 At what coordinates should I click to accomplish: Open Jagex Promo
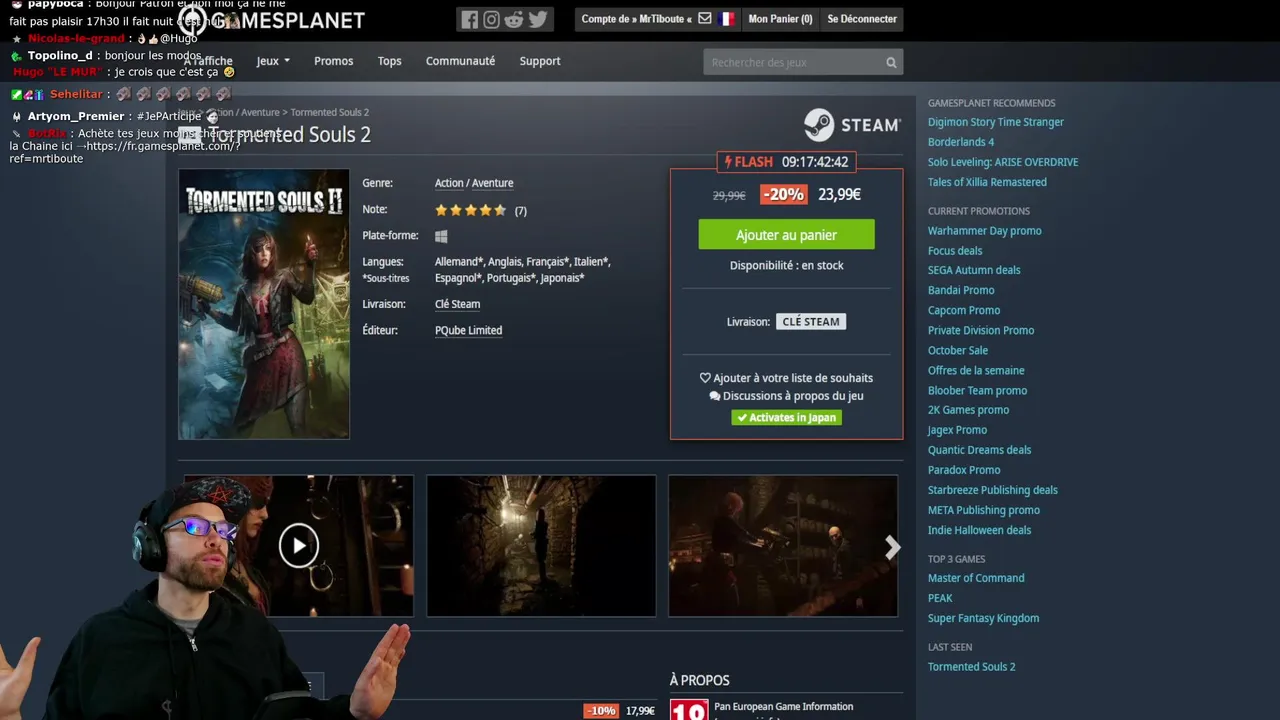(x=957, y=430)
